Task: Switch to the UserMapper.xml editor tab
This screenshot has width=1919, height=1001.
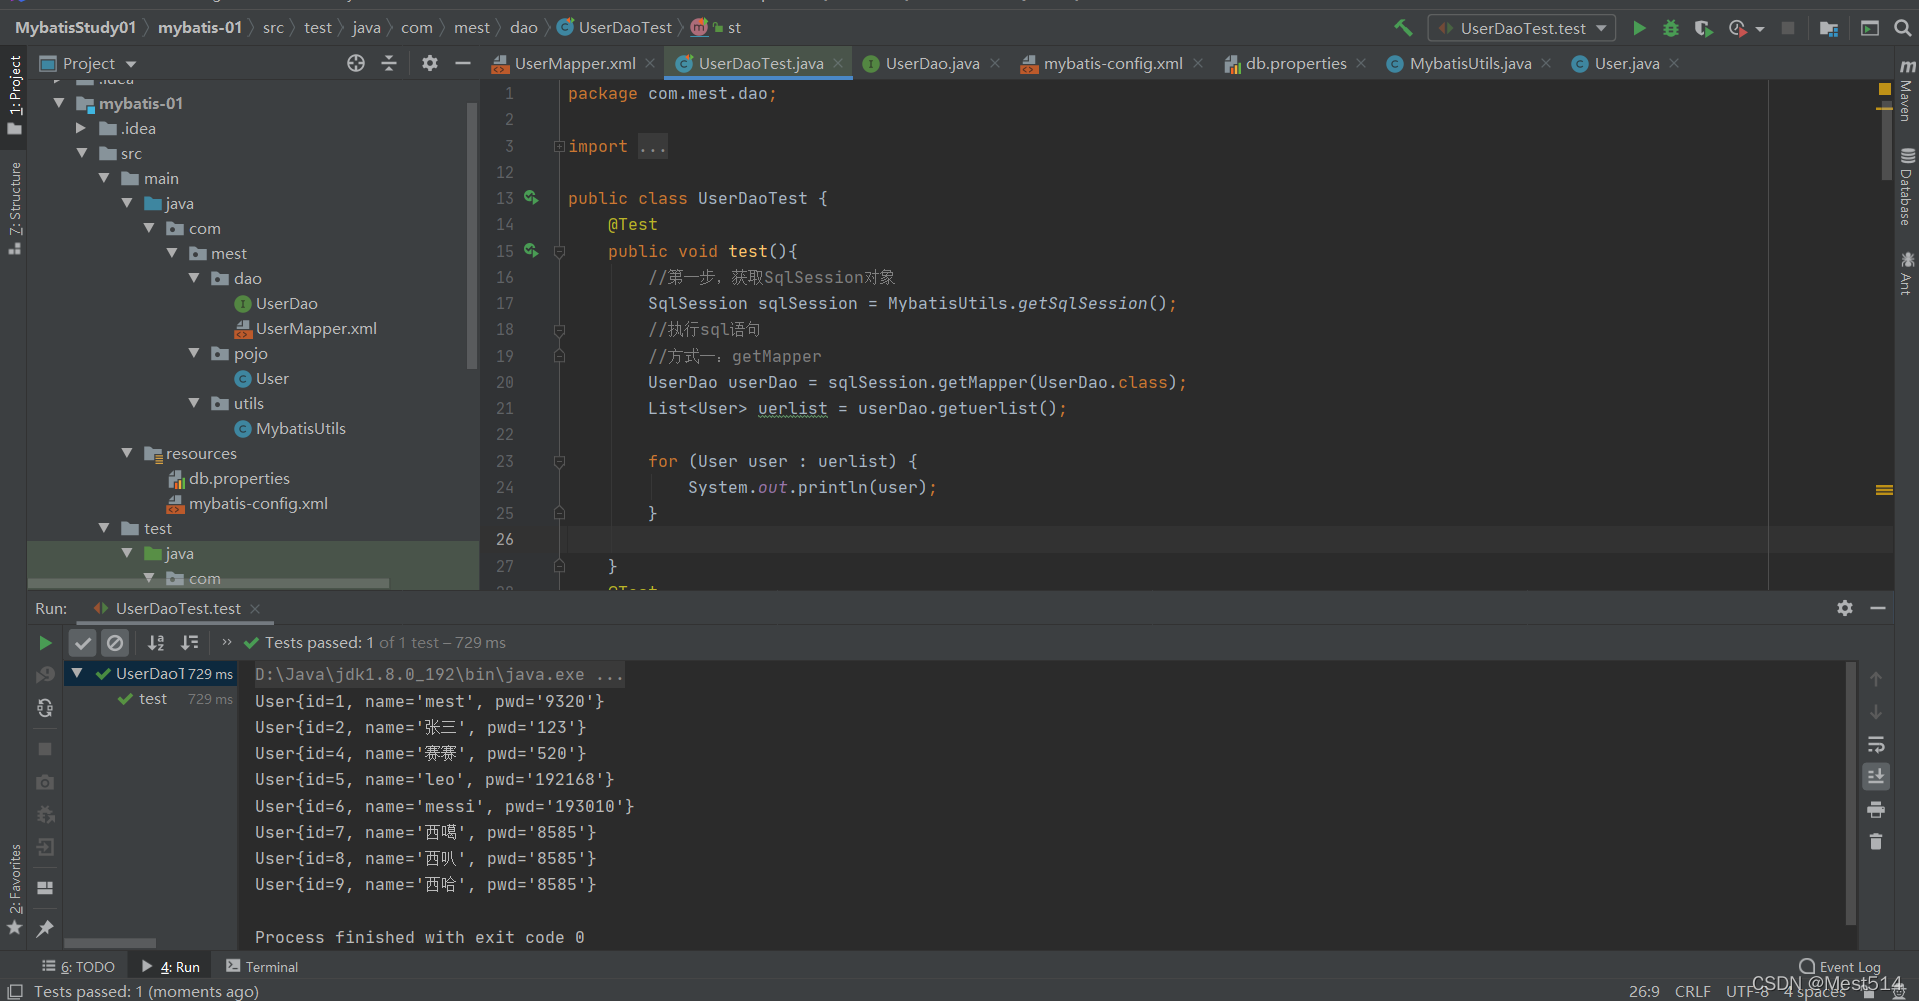Action: point(573,63)
